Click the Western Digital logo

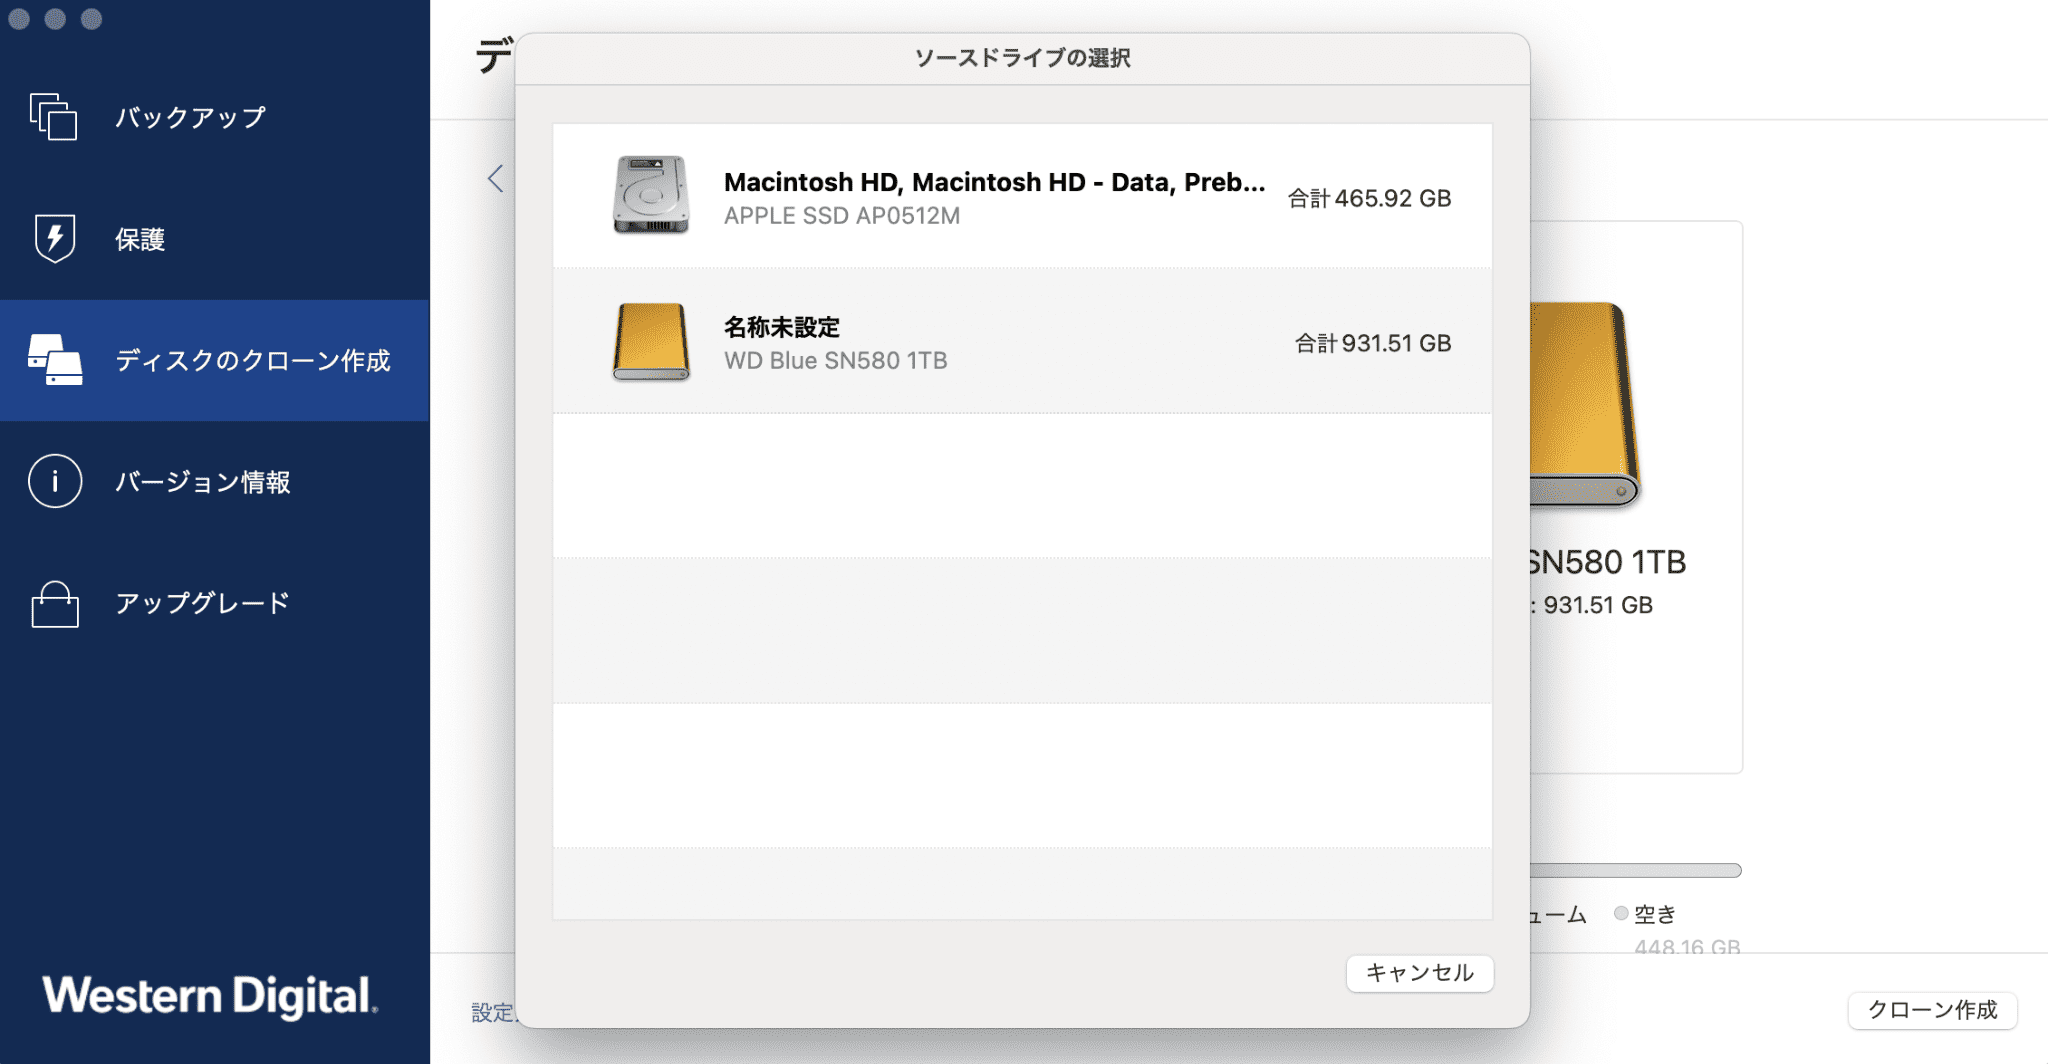[x=210, y=996]
